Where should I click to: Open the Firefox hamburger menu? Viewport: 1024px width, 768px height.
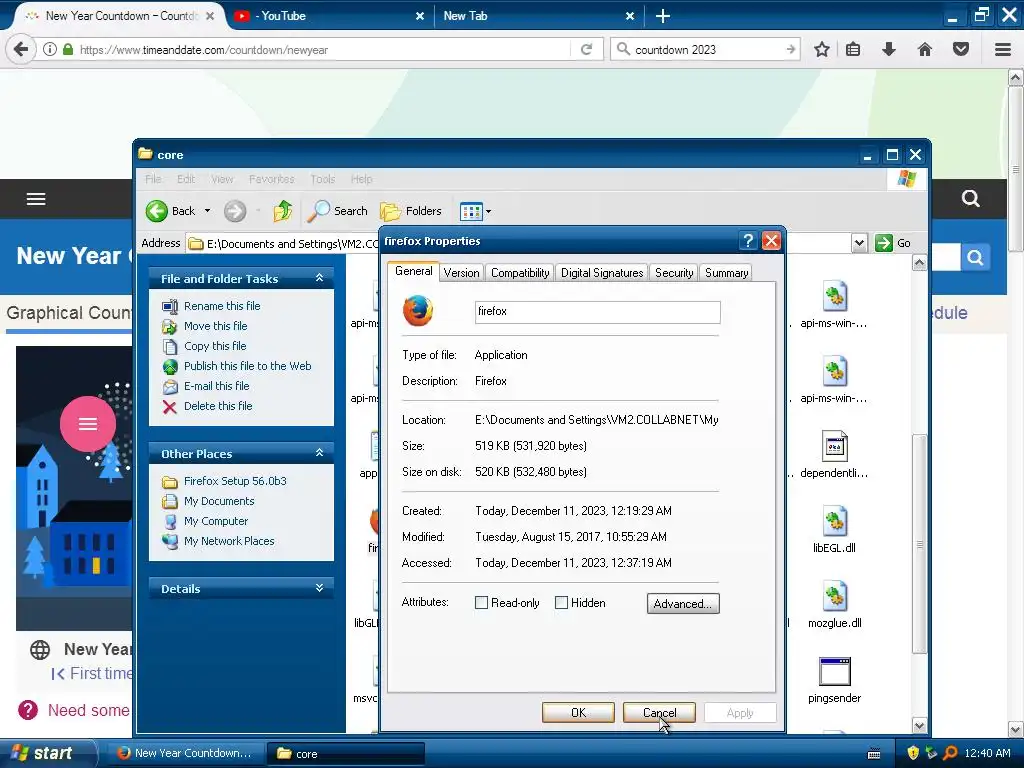1003,50
